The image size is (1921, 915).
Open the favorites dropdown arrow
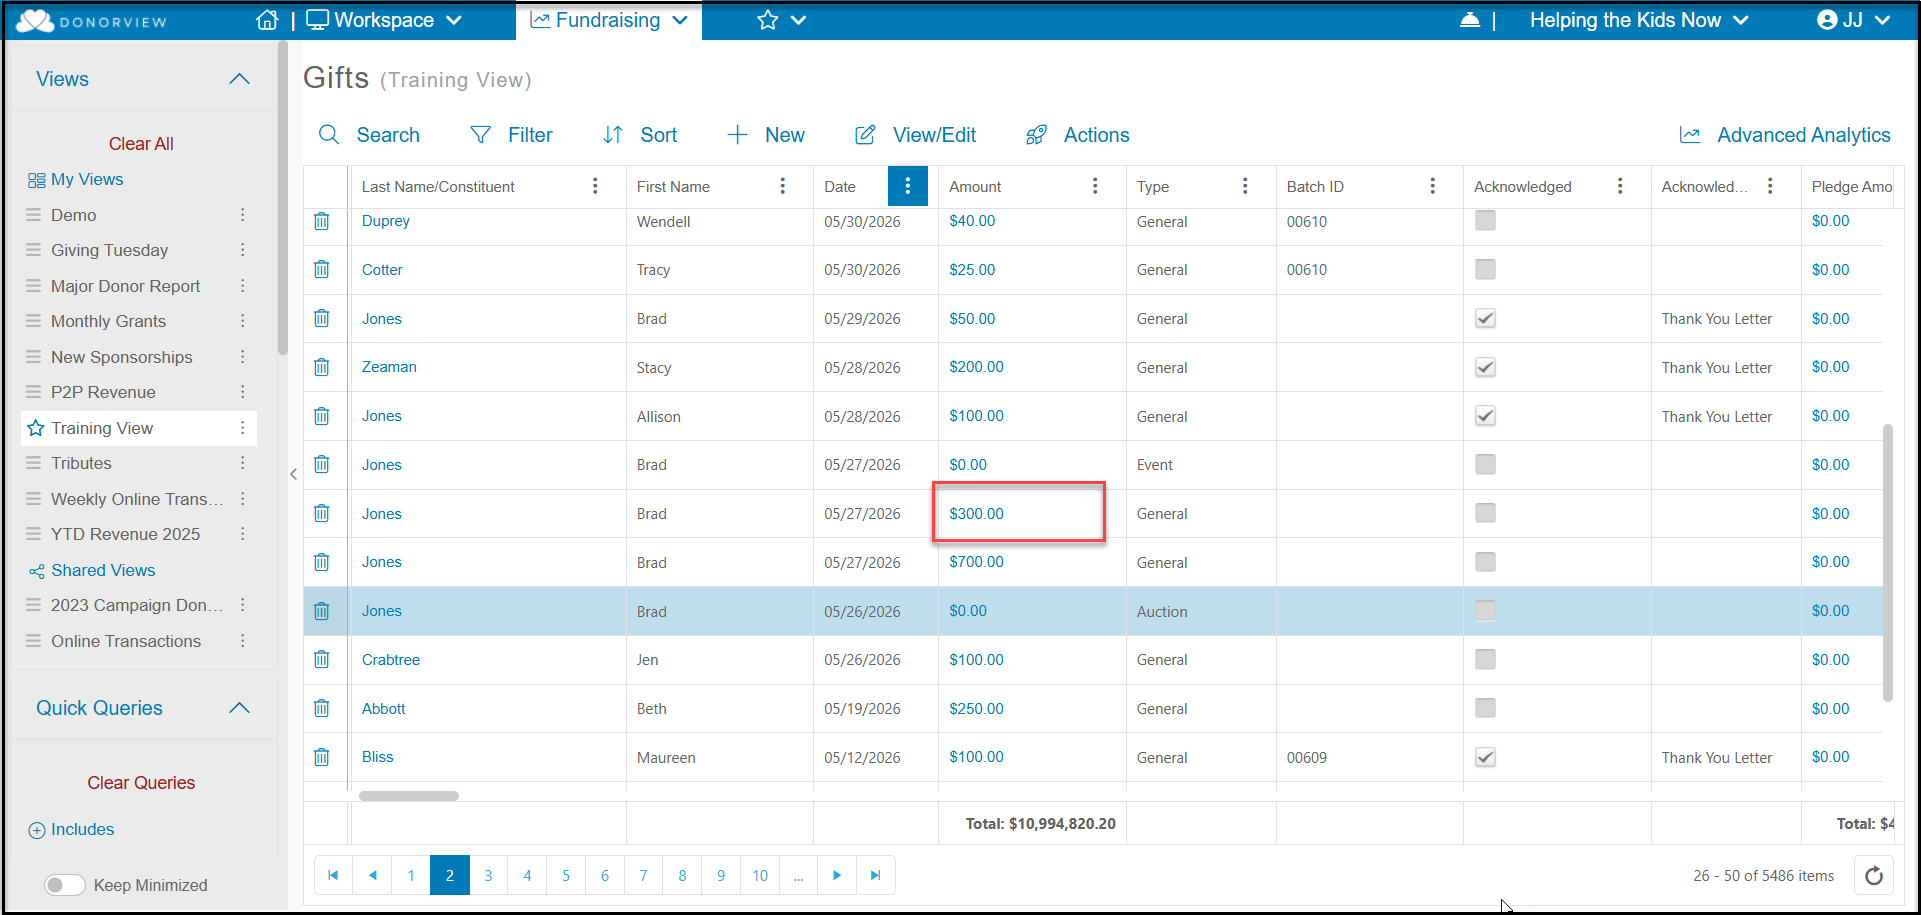click(798, 20)
